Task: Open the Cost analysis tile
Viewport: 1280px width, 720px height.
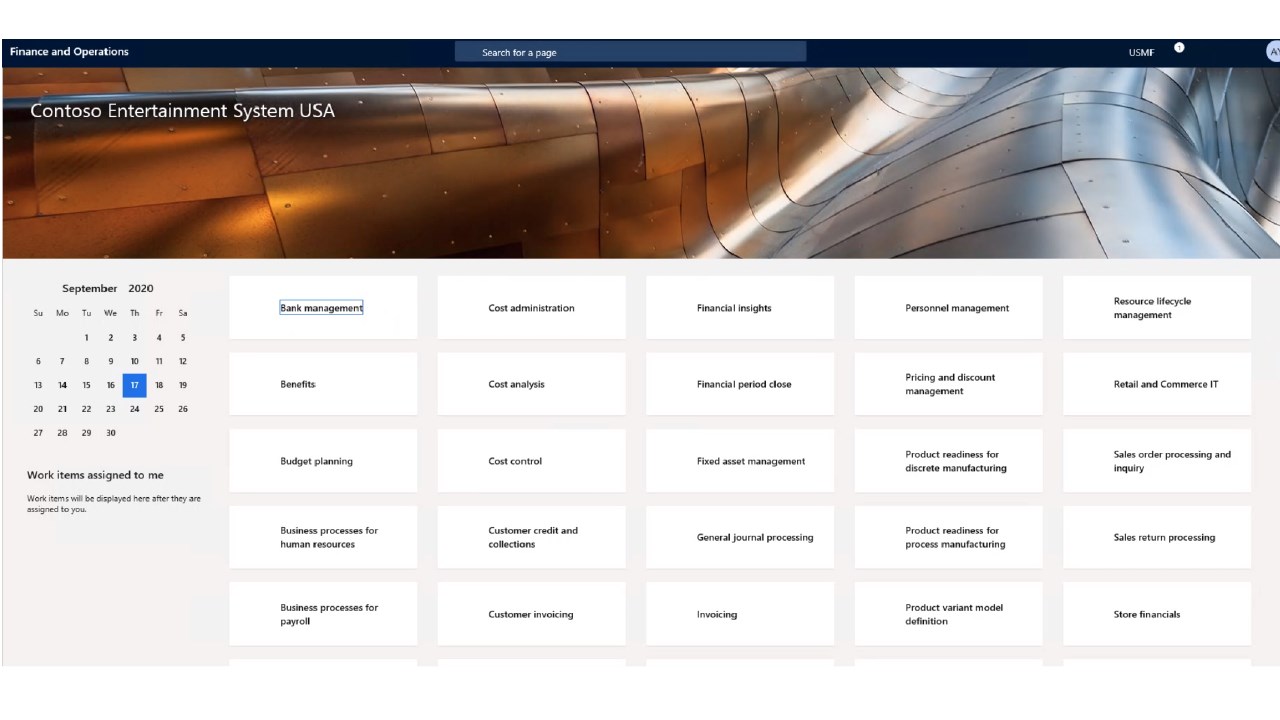Action: click(531, 384)
